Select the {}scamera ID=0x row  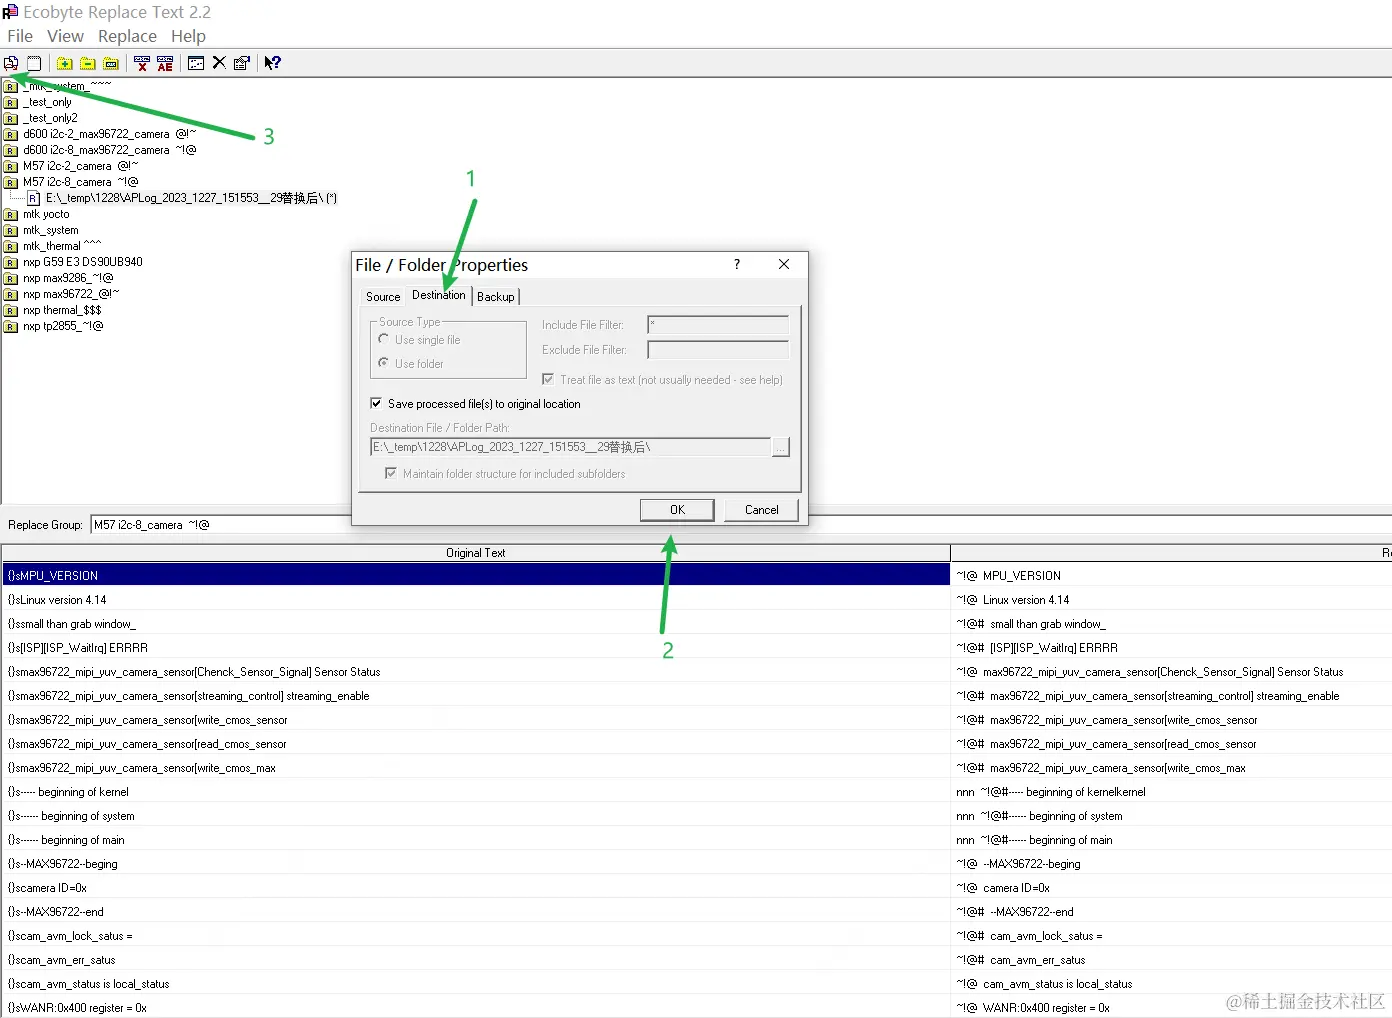coord(476,888)
